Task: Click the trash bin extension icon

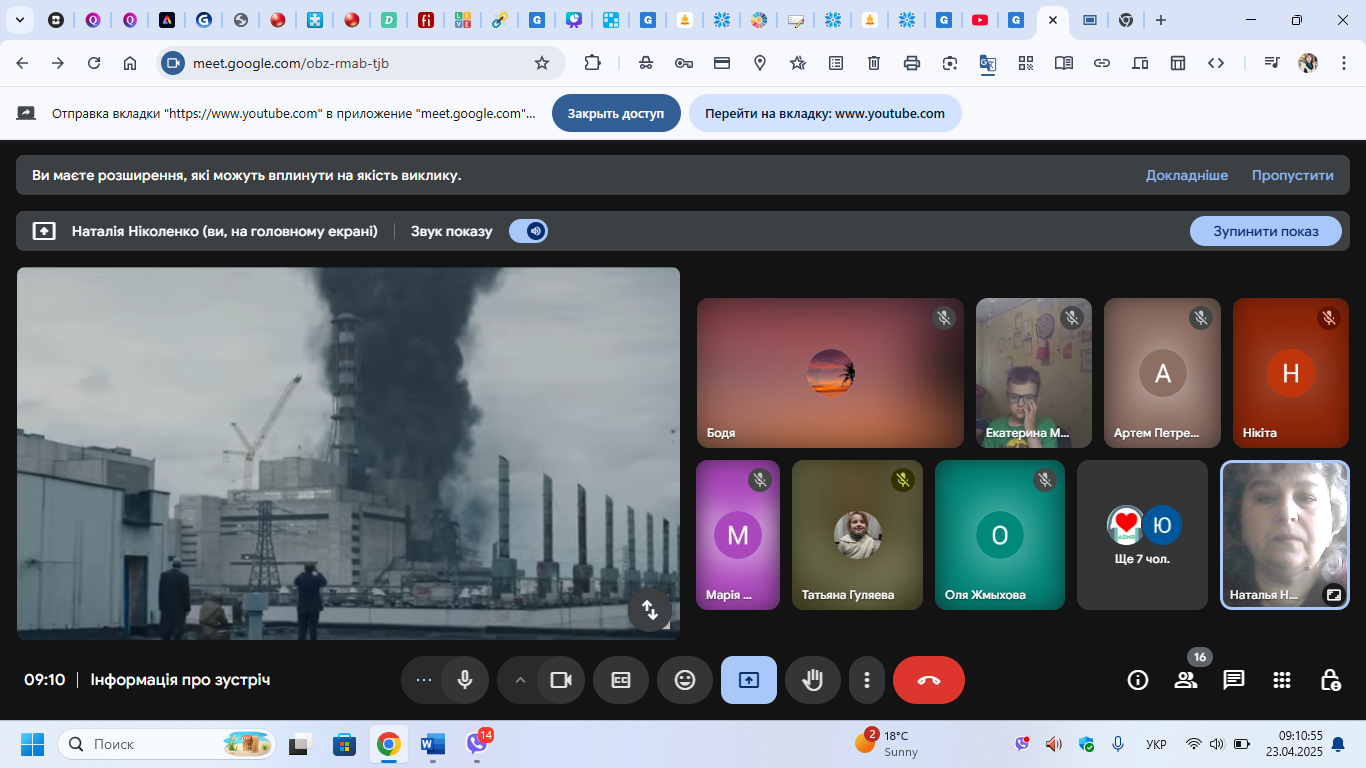Action: (873, 63)
